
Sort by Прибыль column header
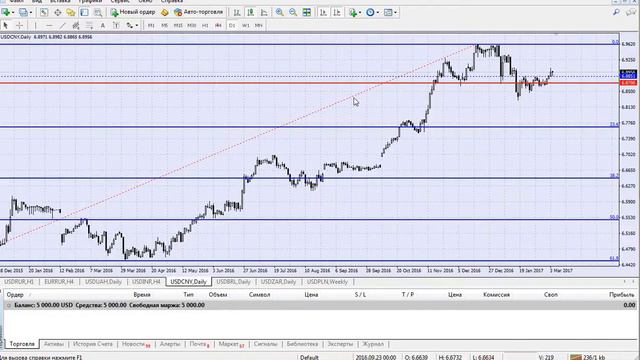pos(621,294)
